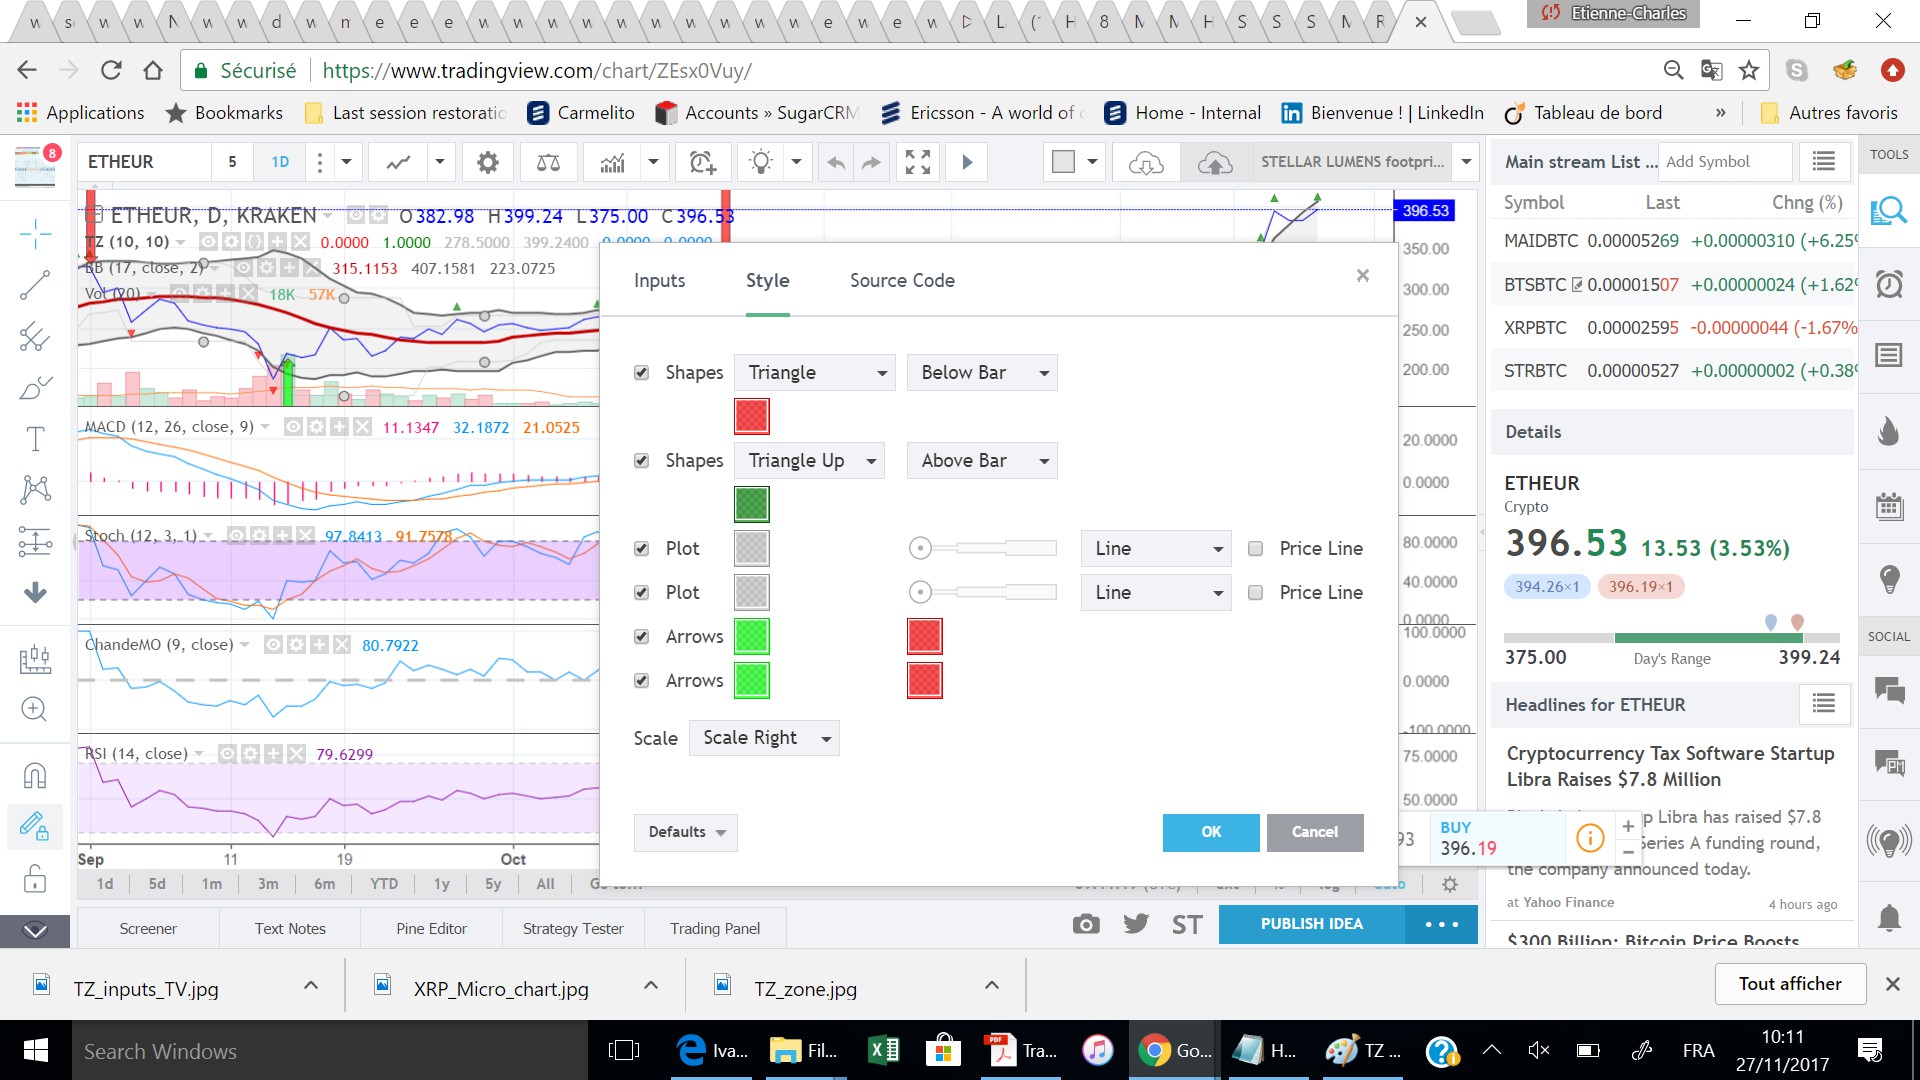The width and height of the screenshot is (1920, 1080).
Task: Click the PUBLISH IDEA button
Action: [x=1311, y=924]
